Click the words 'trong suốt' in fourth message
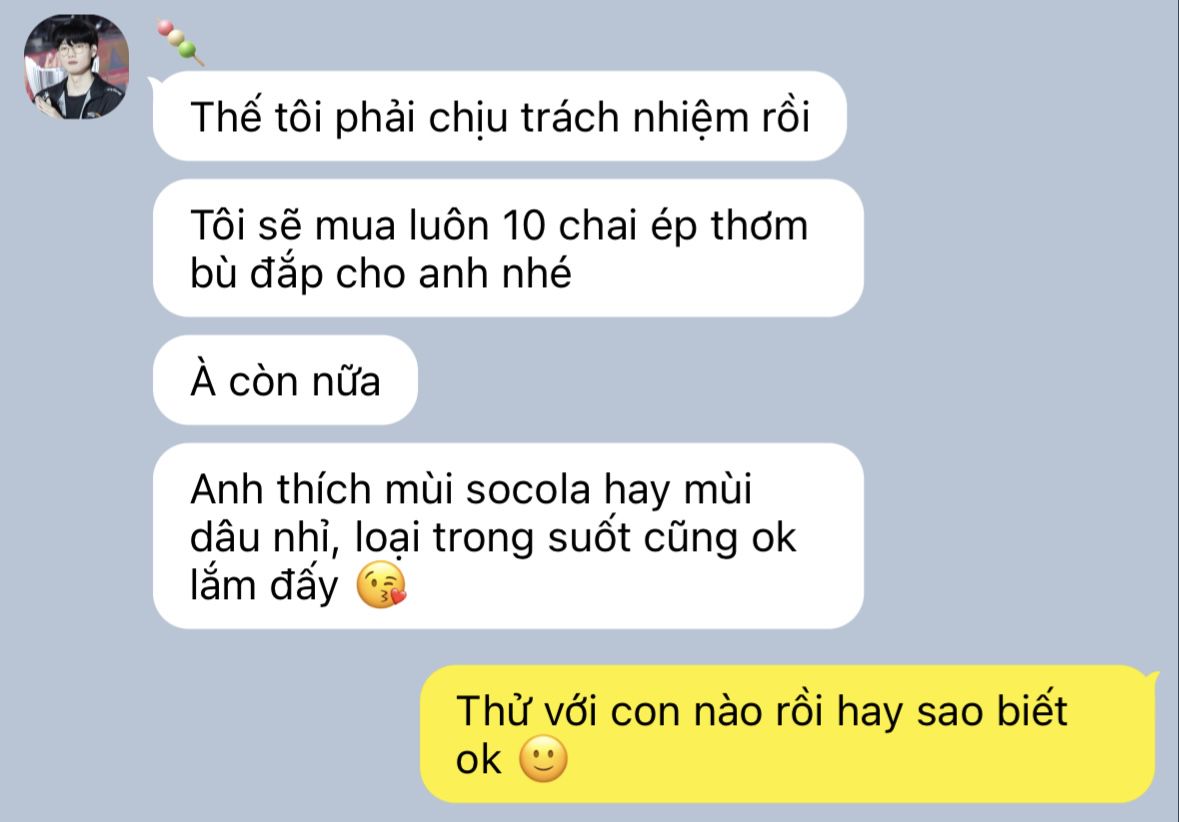This screenshot has width=1179, height=822. (520, 538)
